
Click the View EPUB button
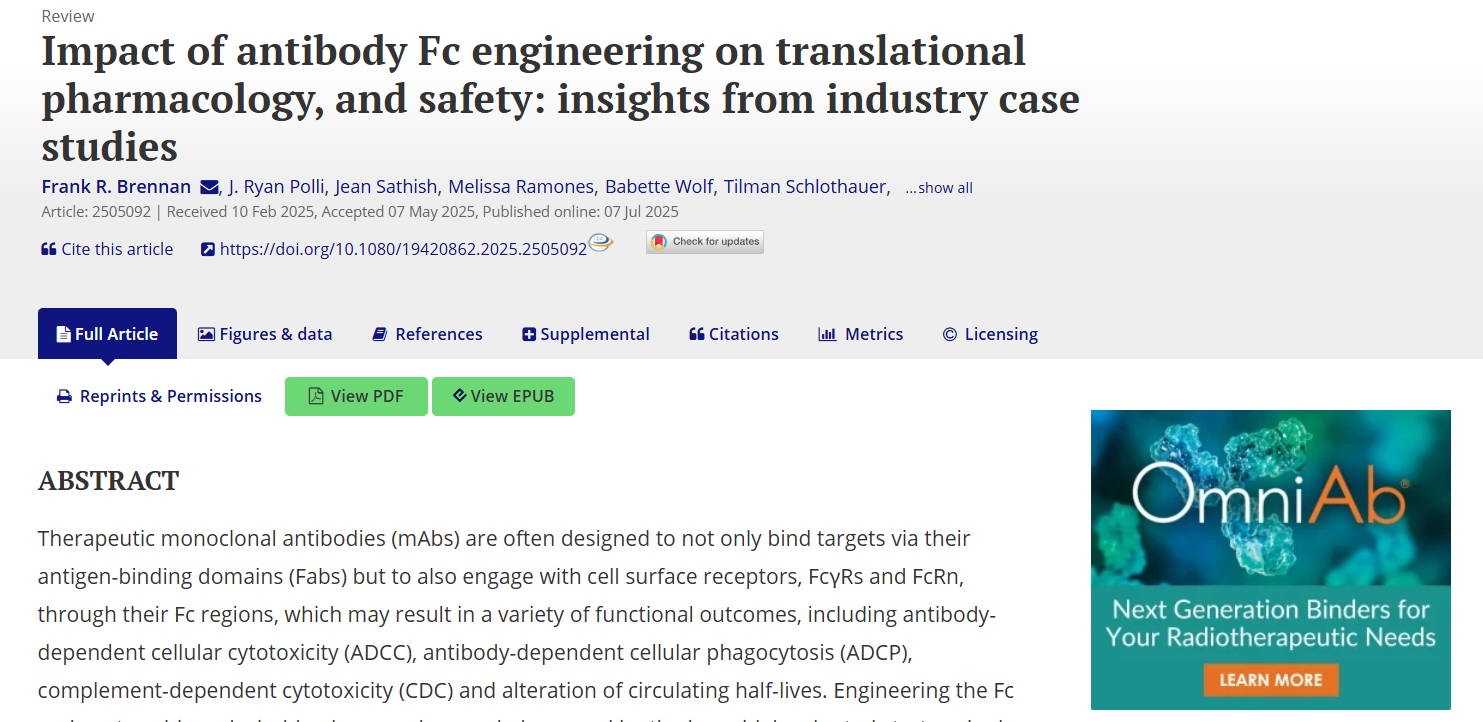(503, 396)
